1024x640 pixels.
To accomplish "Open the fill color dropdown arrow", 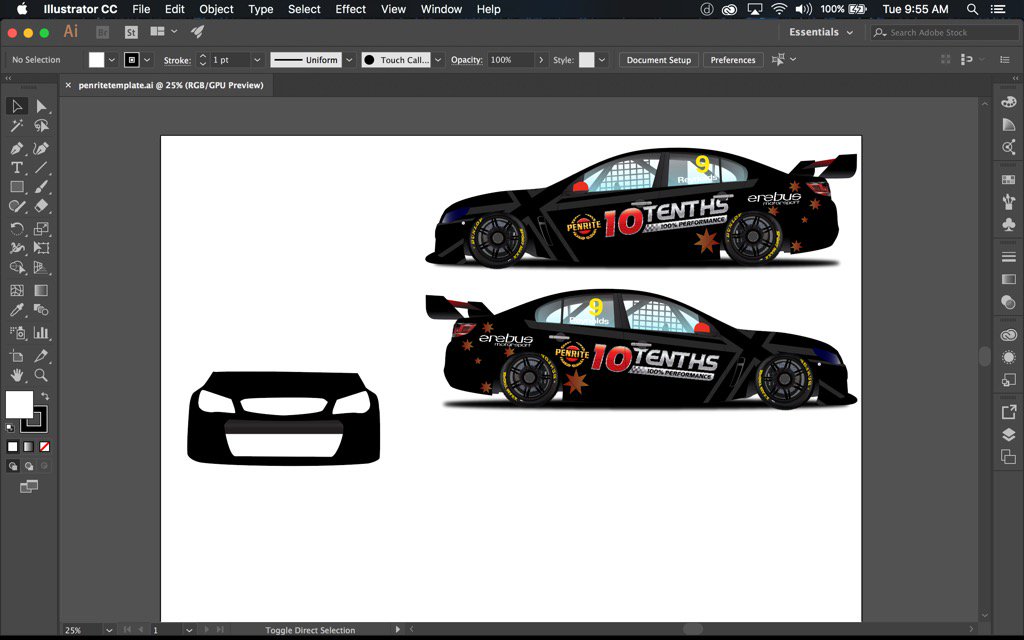I will click(x=112, y=59).
